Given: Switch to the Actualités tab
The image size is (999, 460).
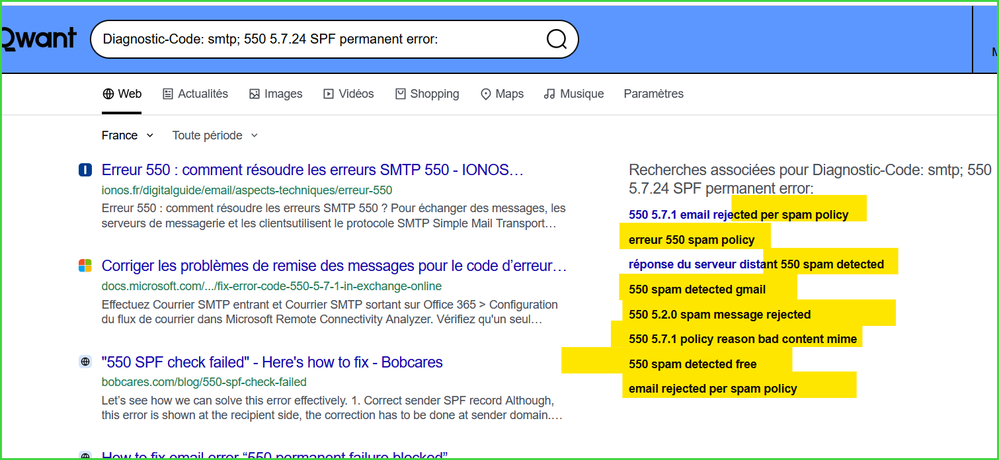Looking at the screenshot, I should pyautogui.click(x=195, y=94).
